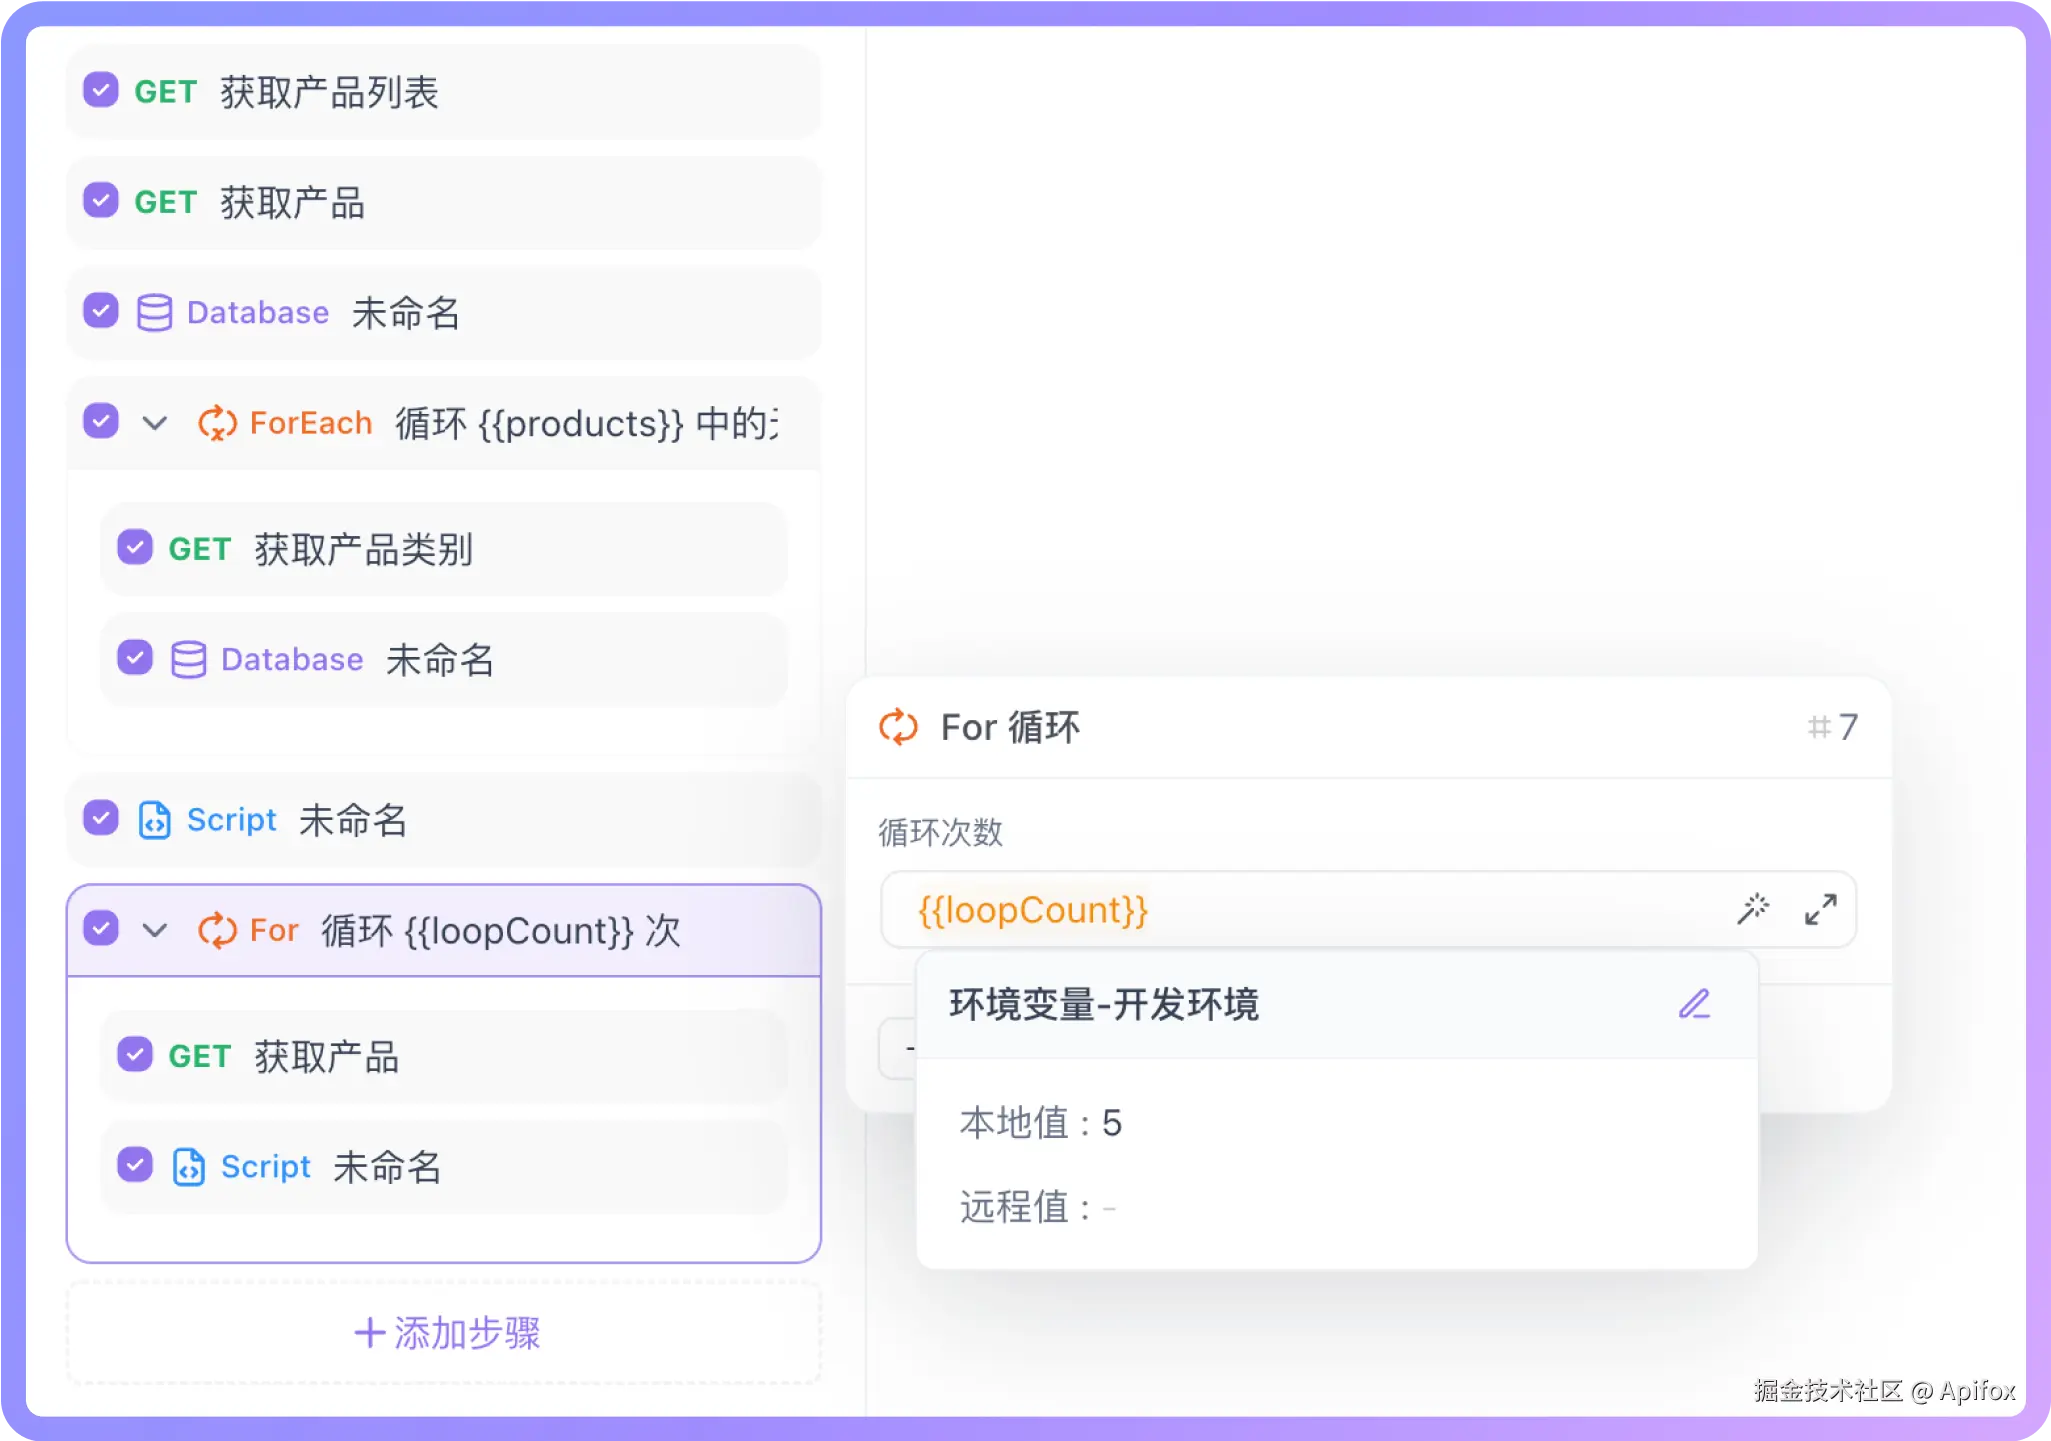Screen dimensions: 2051x1441
Task: Click the #7 step number label
Action: point(1832,727)
